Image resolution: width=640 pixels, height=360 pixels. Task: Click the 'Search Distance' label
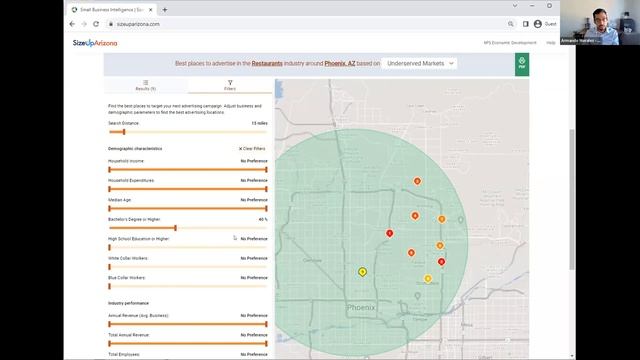123,123
